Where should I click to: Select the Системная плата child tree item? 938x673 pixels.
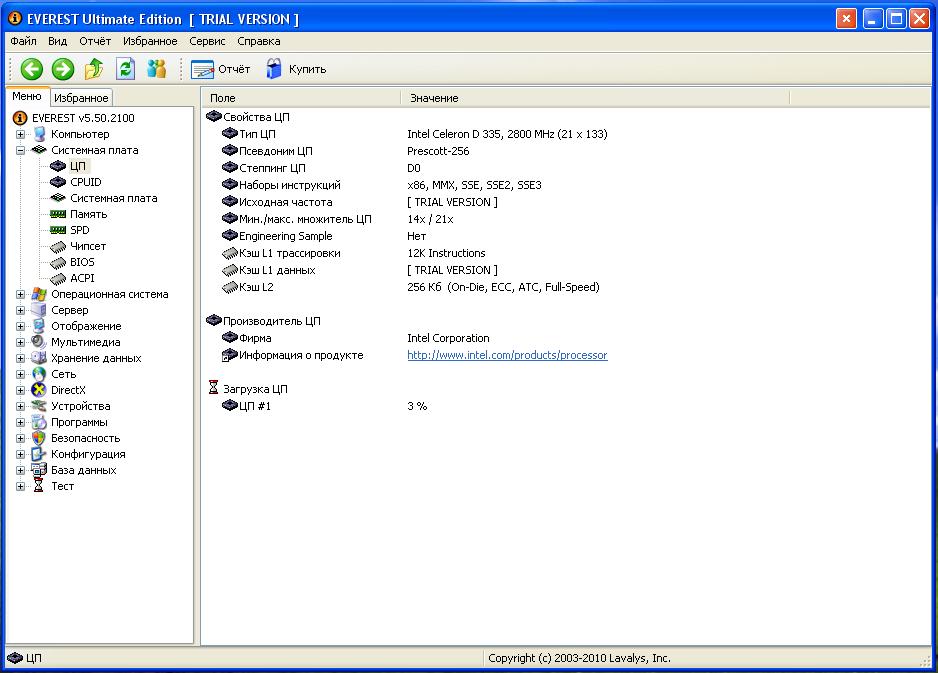tap(114, 198)
